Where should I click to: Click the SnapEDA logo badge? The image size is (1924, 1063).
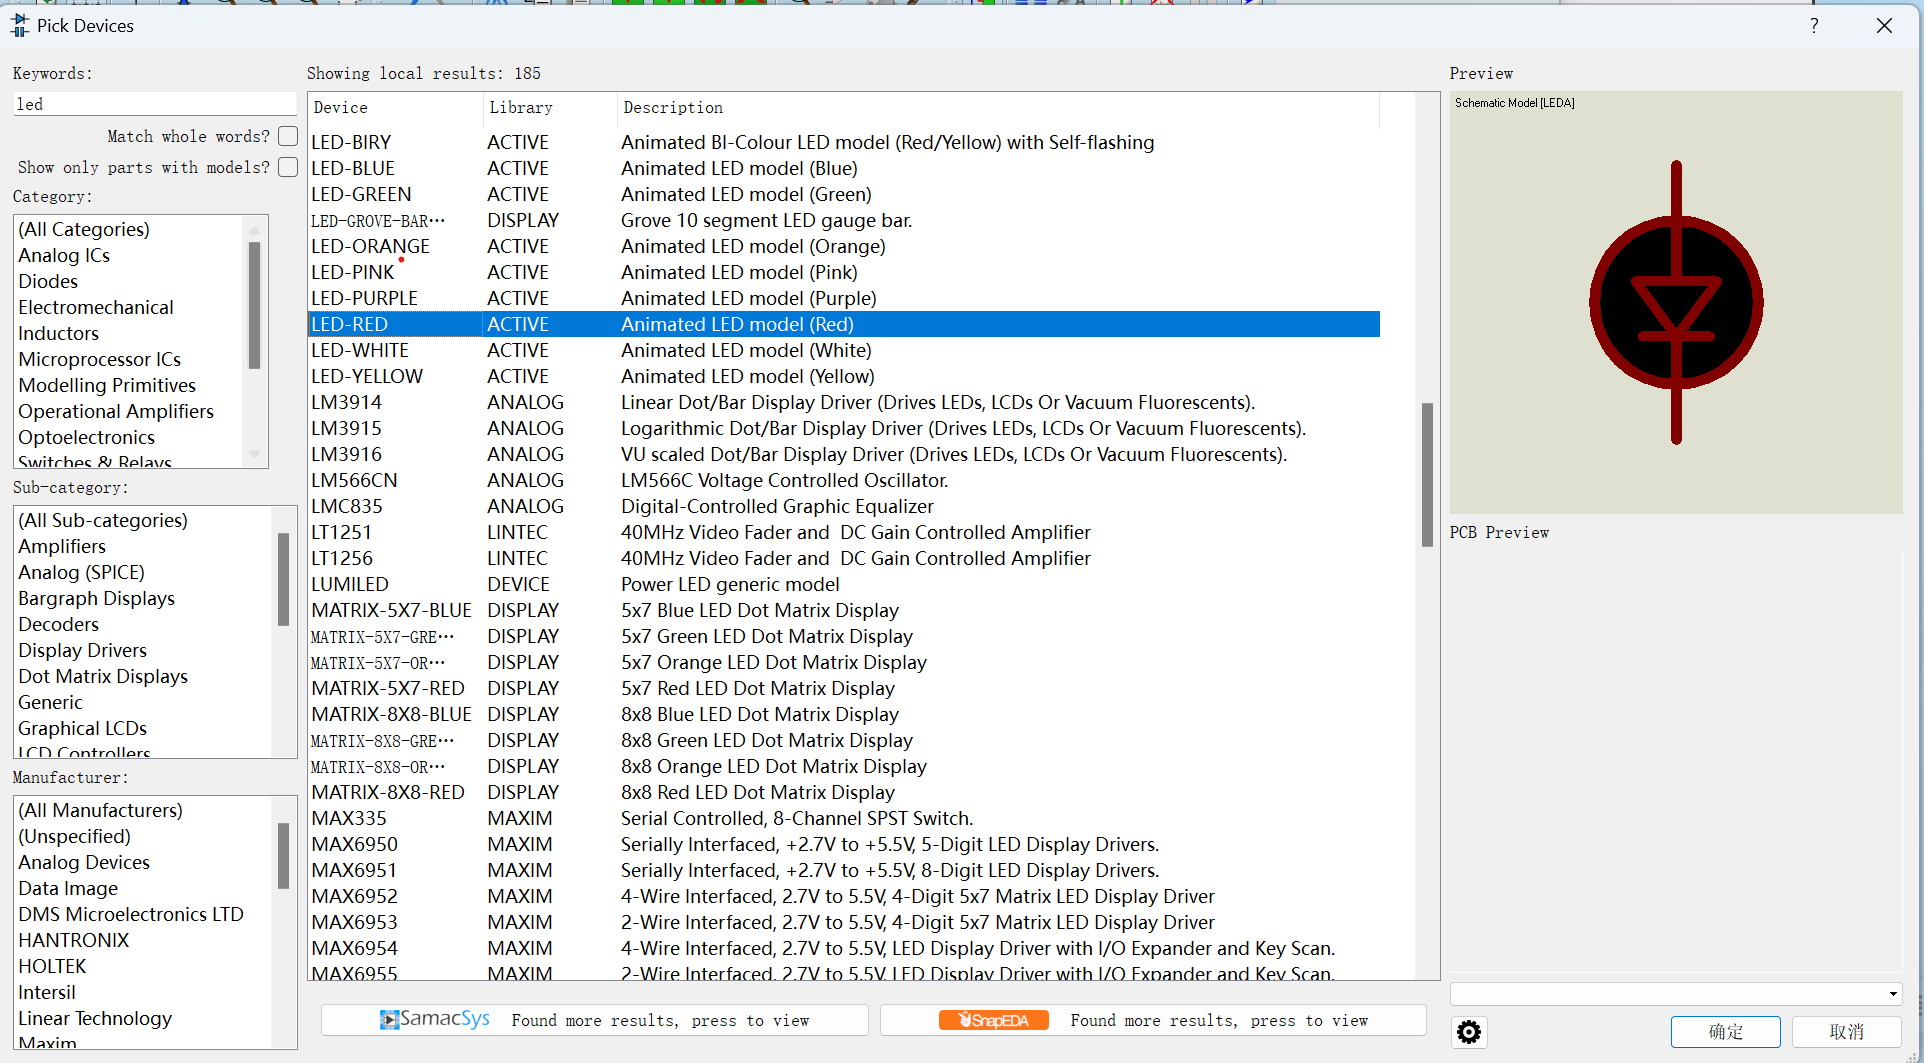(x=993, y=1020)
